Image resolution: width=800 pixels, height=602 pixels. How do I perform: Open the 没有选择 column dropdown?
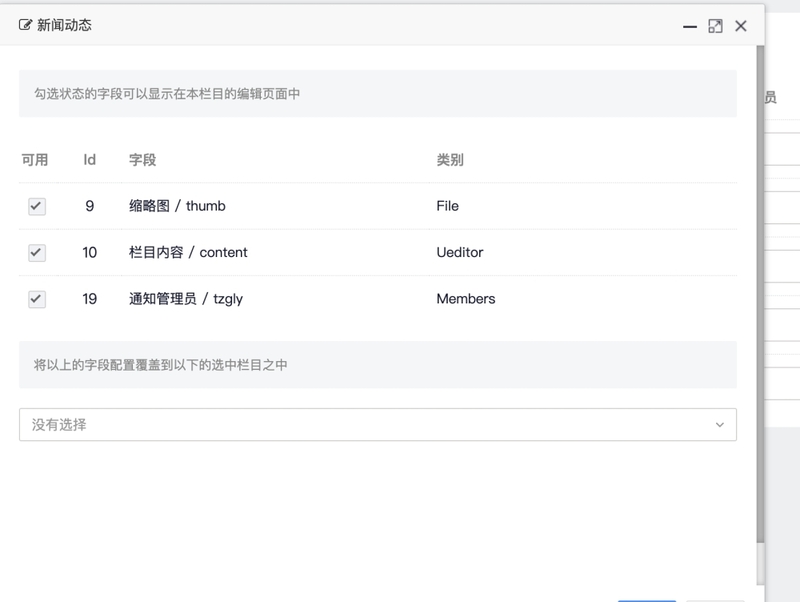(370, 425)
